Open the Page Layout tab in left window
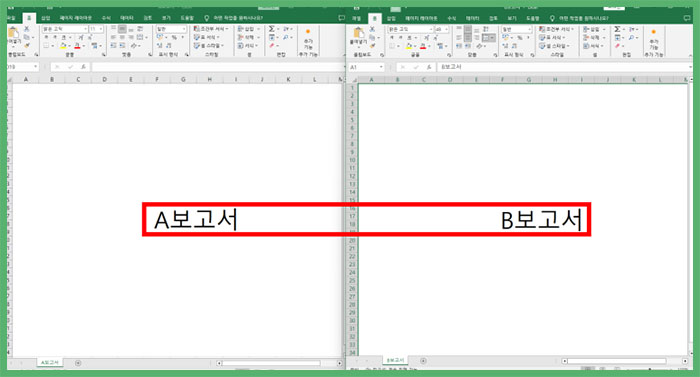Image resolution: width=700 pixels, height=377 pixels. (x=75, y=18)
